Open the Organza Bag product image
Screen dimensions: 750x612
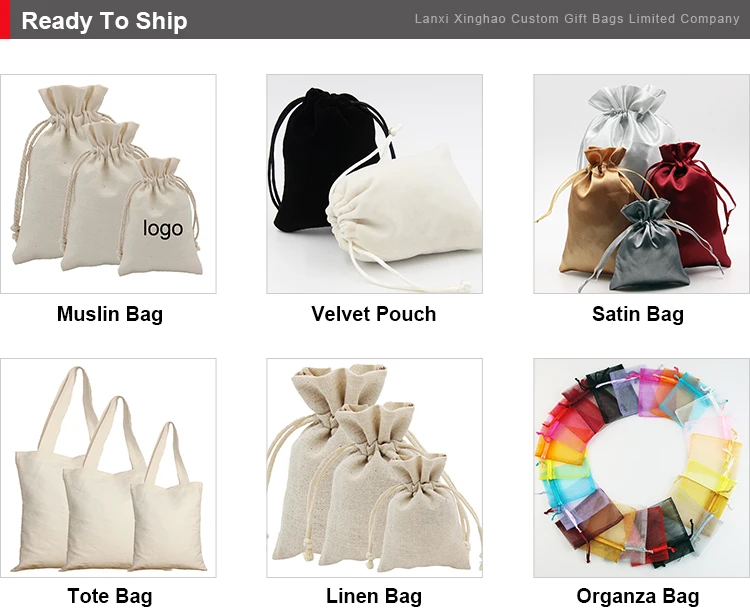(641, 467)
